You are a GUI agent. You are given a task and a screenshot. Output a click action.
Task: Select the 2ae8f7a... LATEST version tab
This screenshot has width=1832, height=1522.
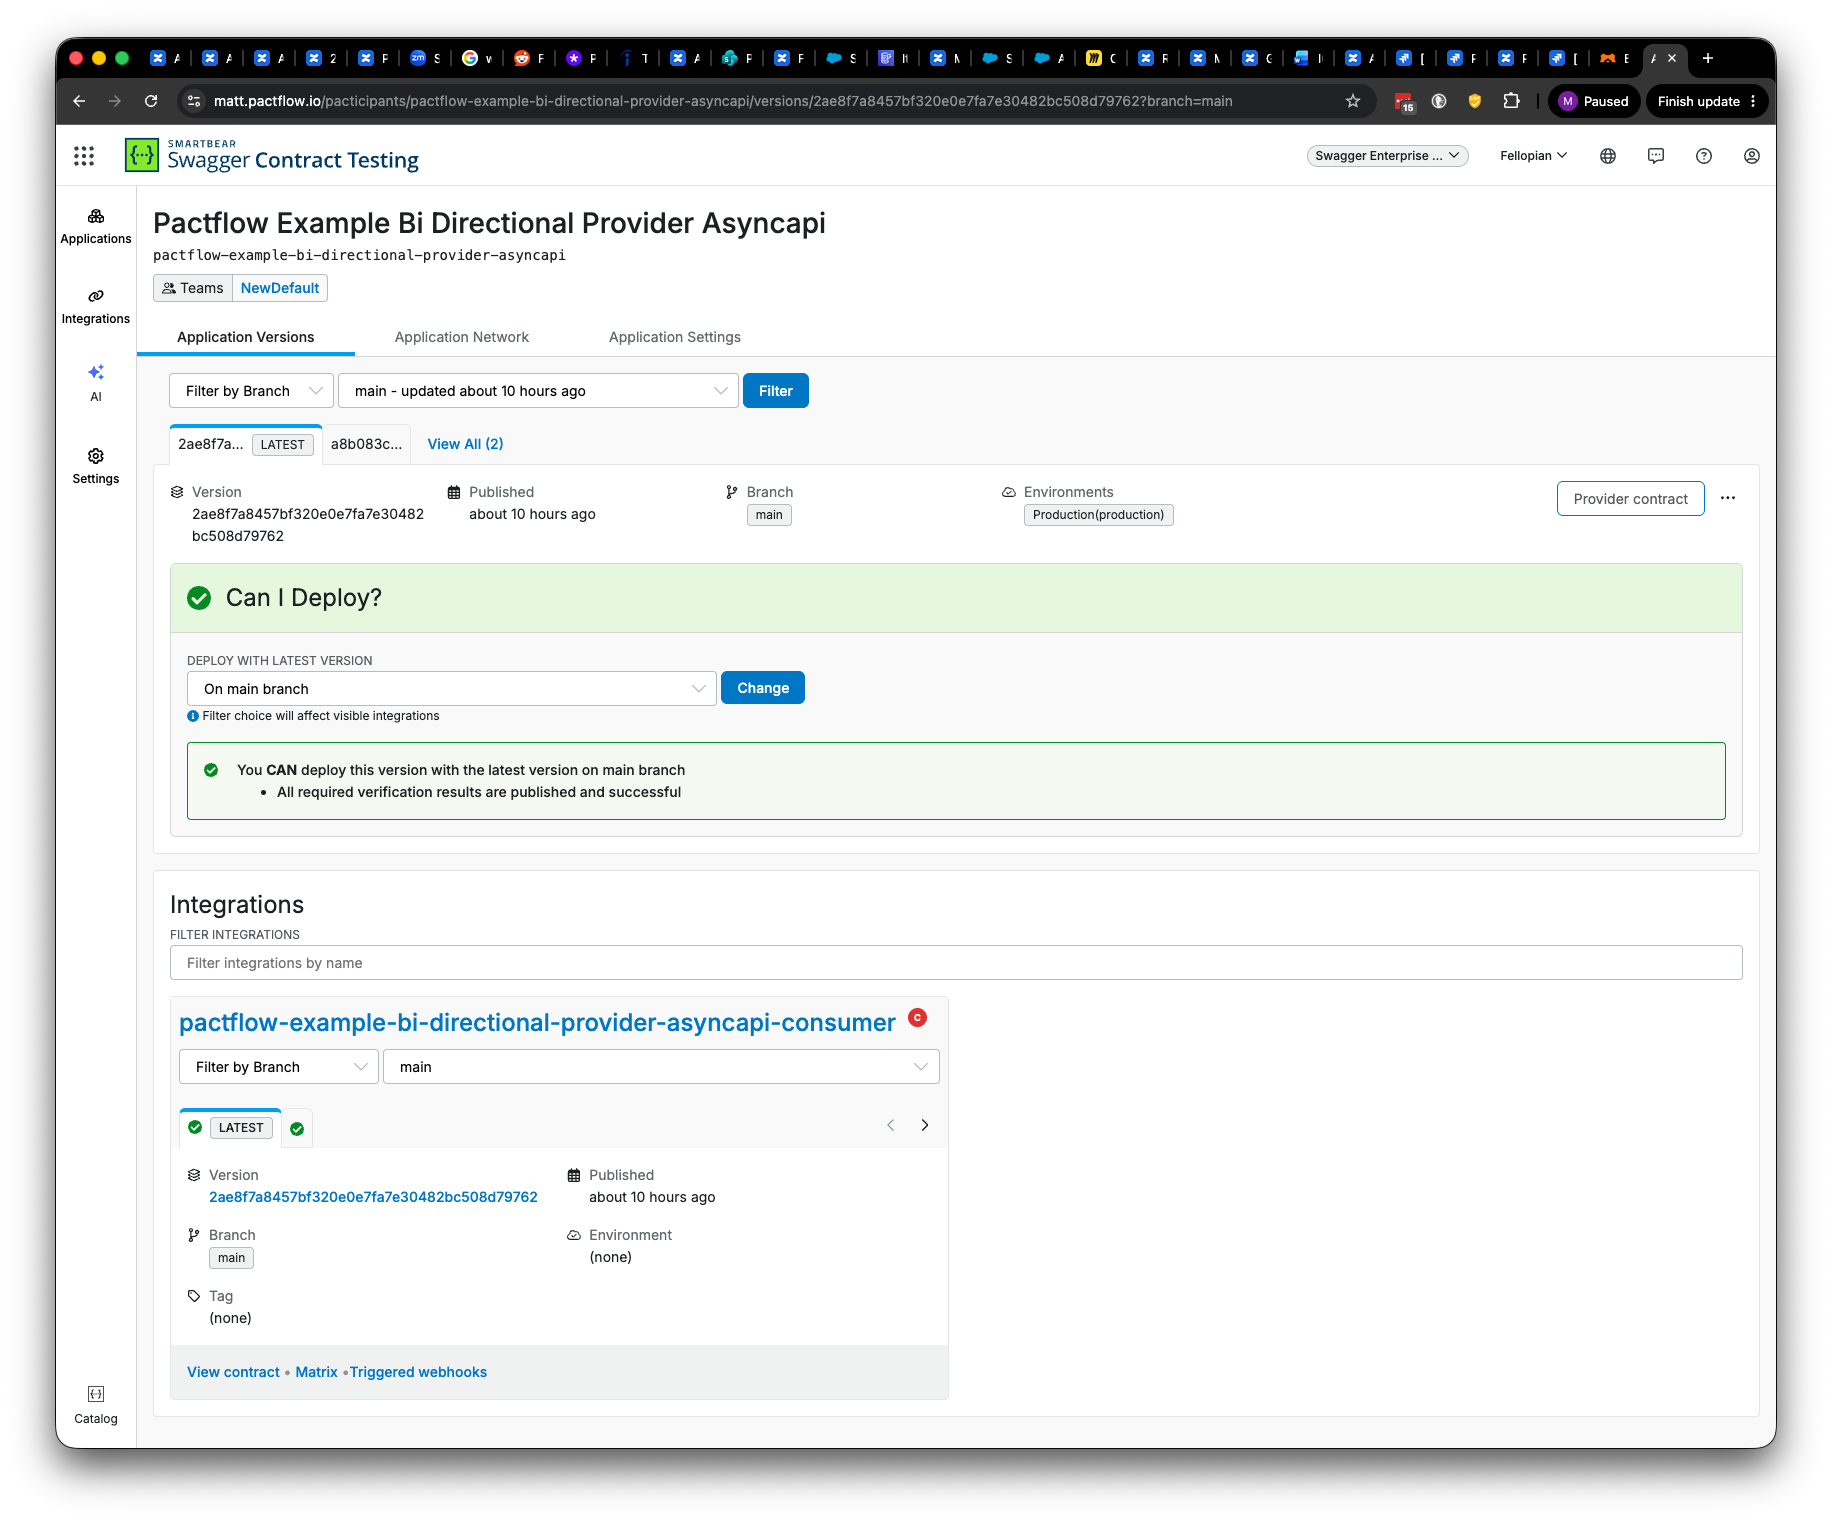(x=246, y=445)
